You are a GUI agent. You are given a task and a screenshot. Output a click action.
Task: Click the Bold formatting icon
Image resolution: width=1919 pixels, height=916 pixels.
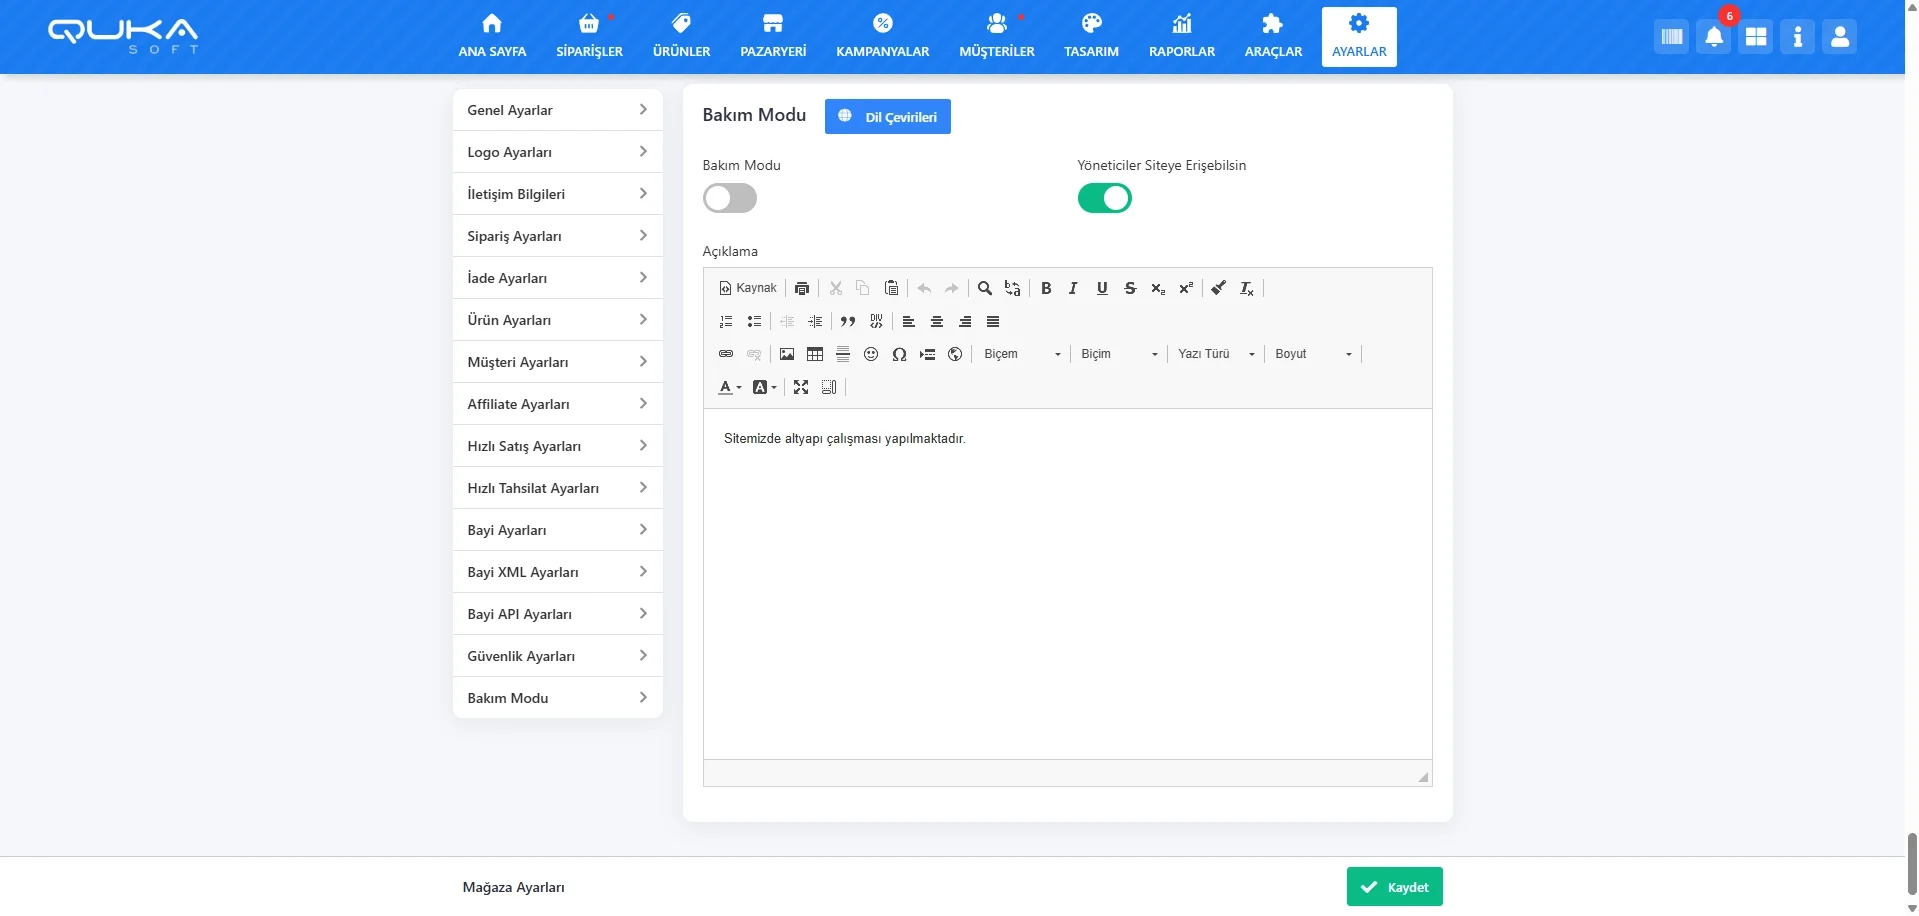[1046, 288]
